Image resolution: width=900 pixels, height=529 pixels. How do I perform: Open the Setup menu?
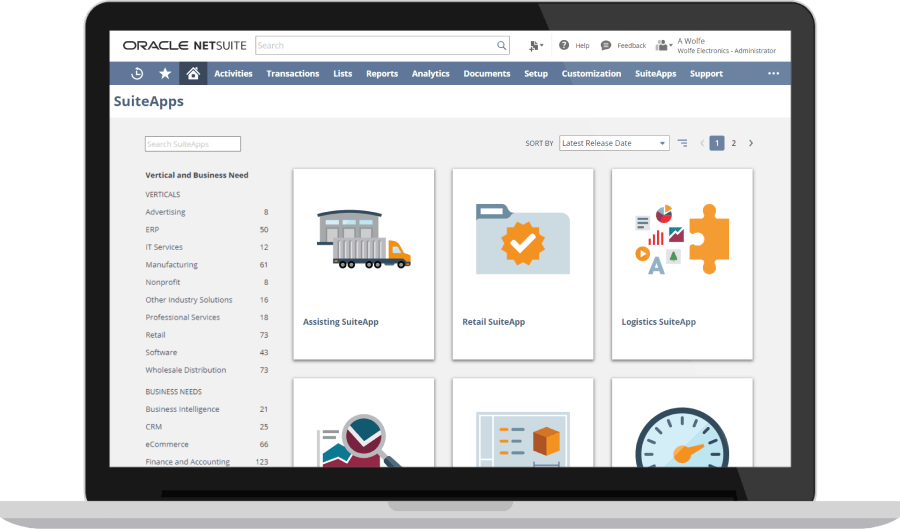click(536, 73)
